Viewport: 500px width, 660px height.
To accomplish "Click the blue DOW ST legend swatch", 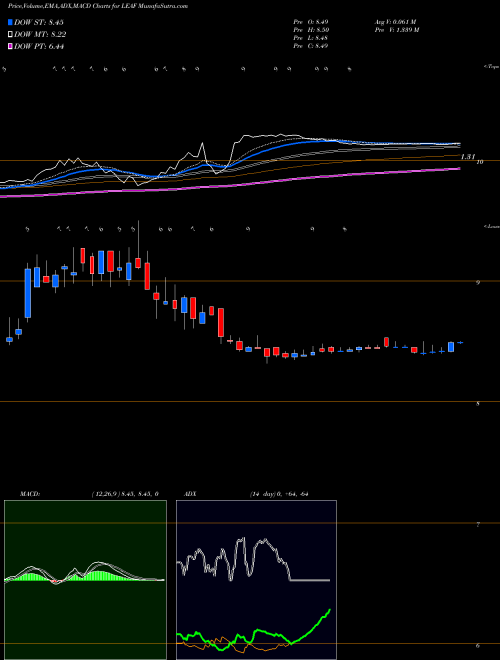I will tap(10, 22).
